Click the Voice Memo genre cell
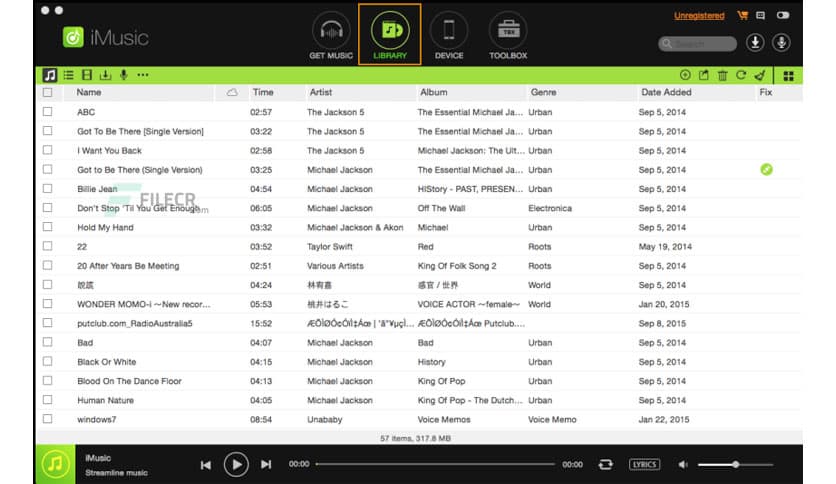This screenshot has width=836, height=484. pos(552,420)
